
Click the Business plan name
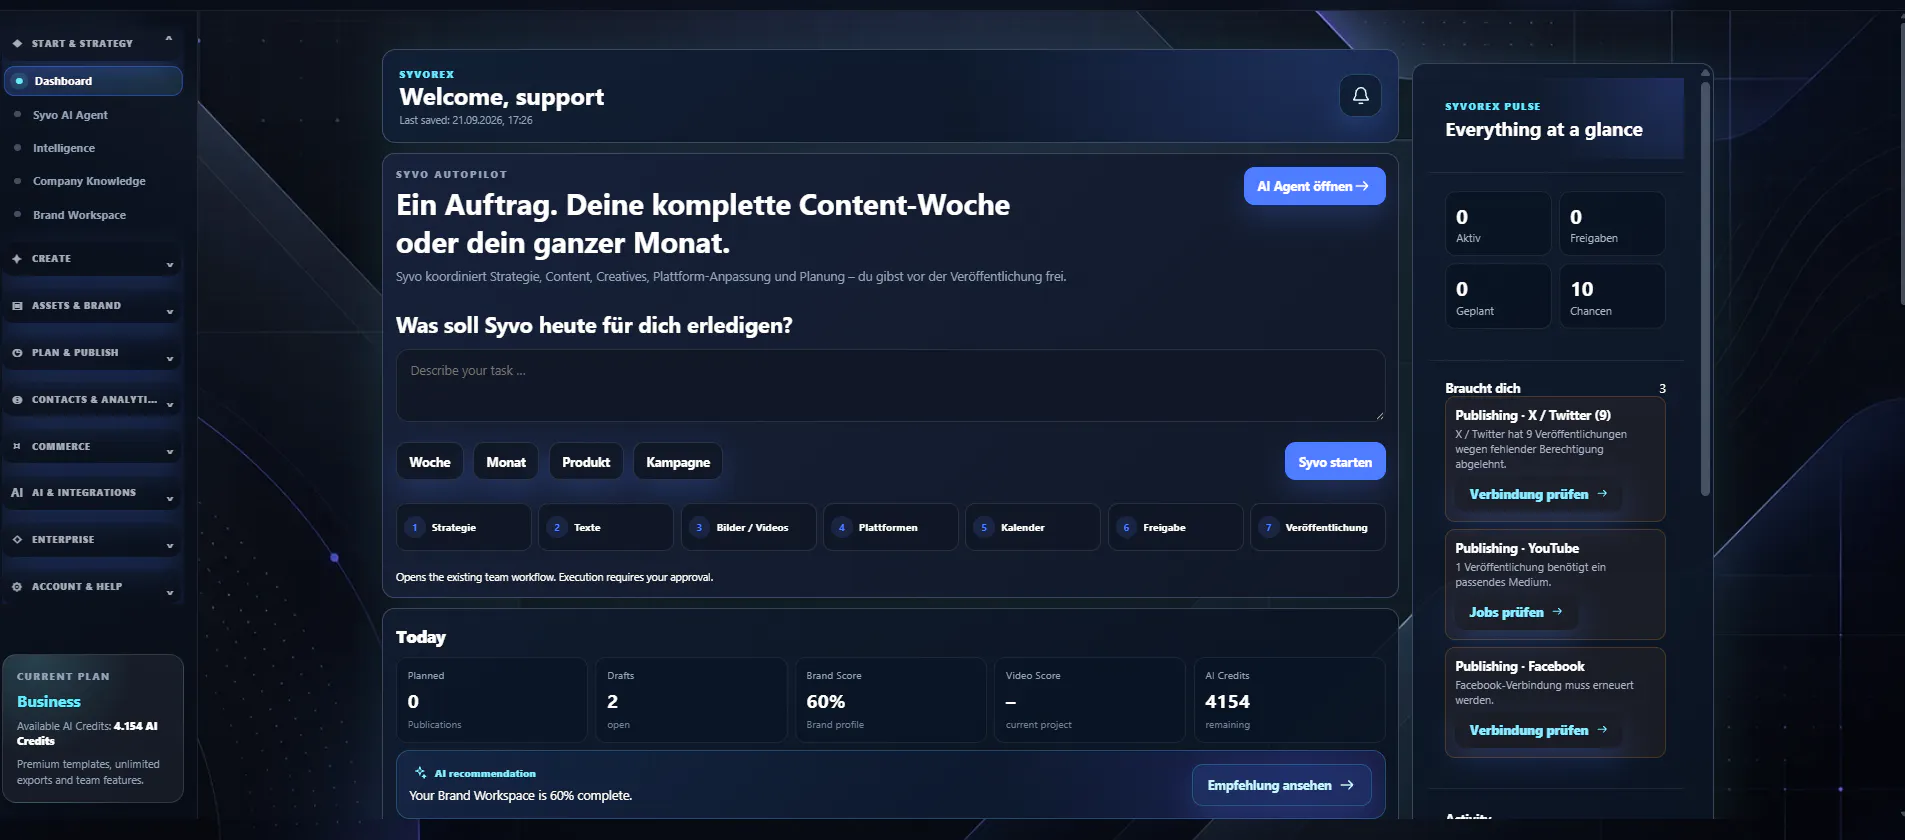[49, 702]
